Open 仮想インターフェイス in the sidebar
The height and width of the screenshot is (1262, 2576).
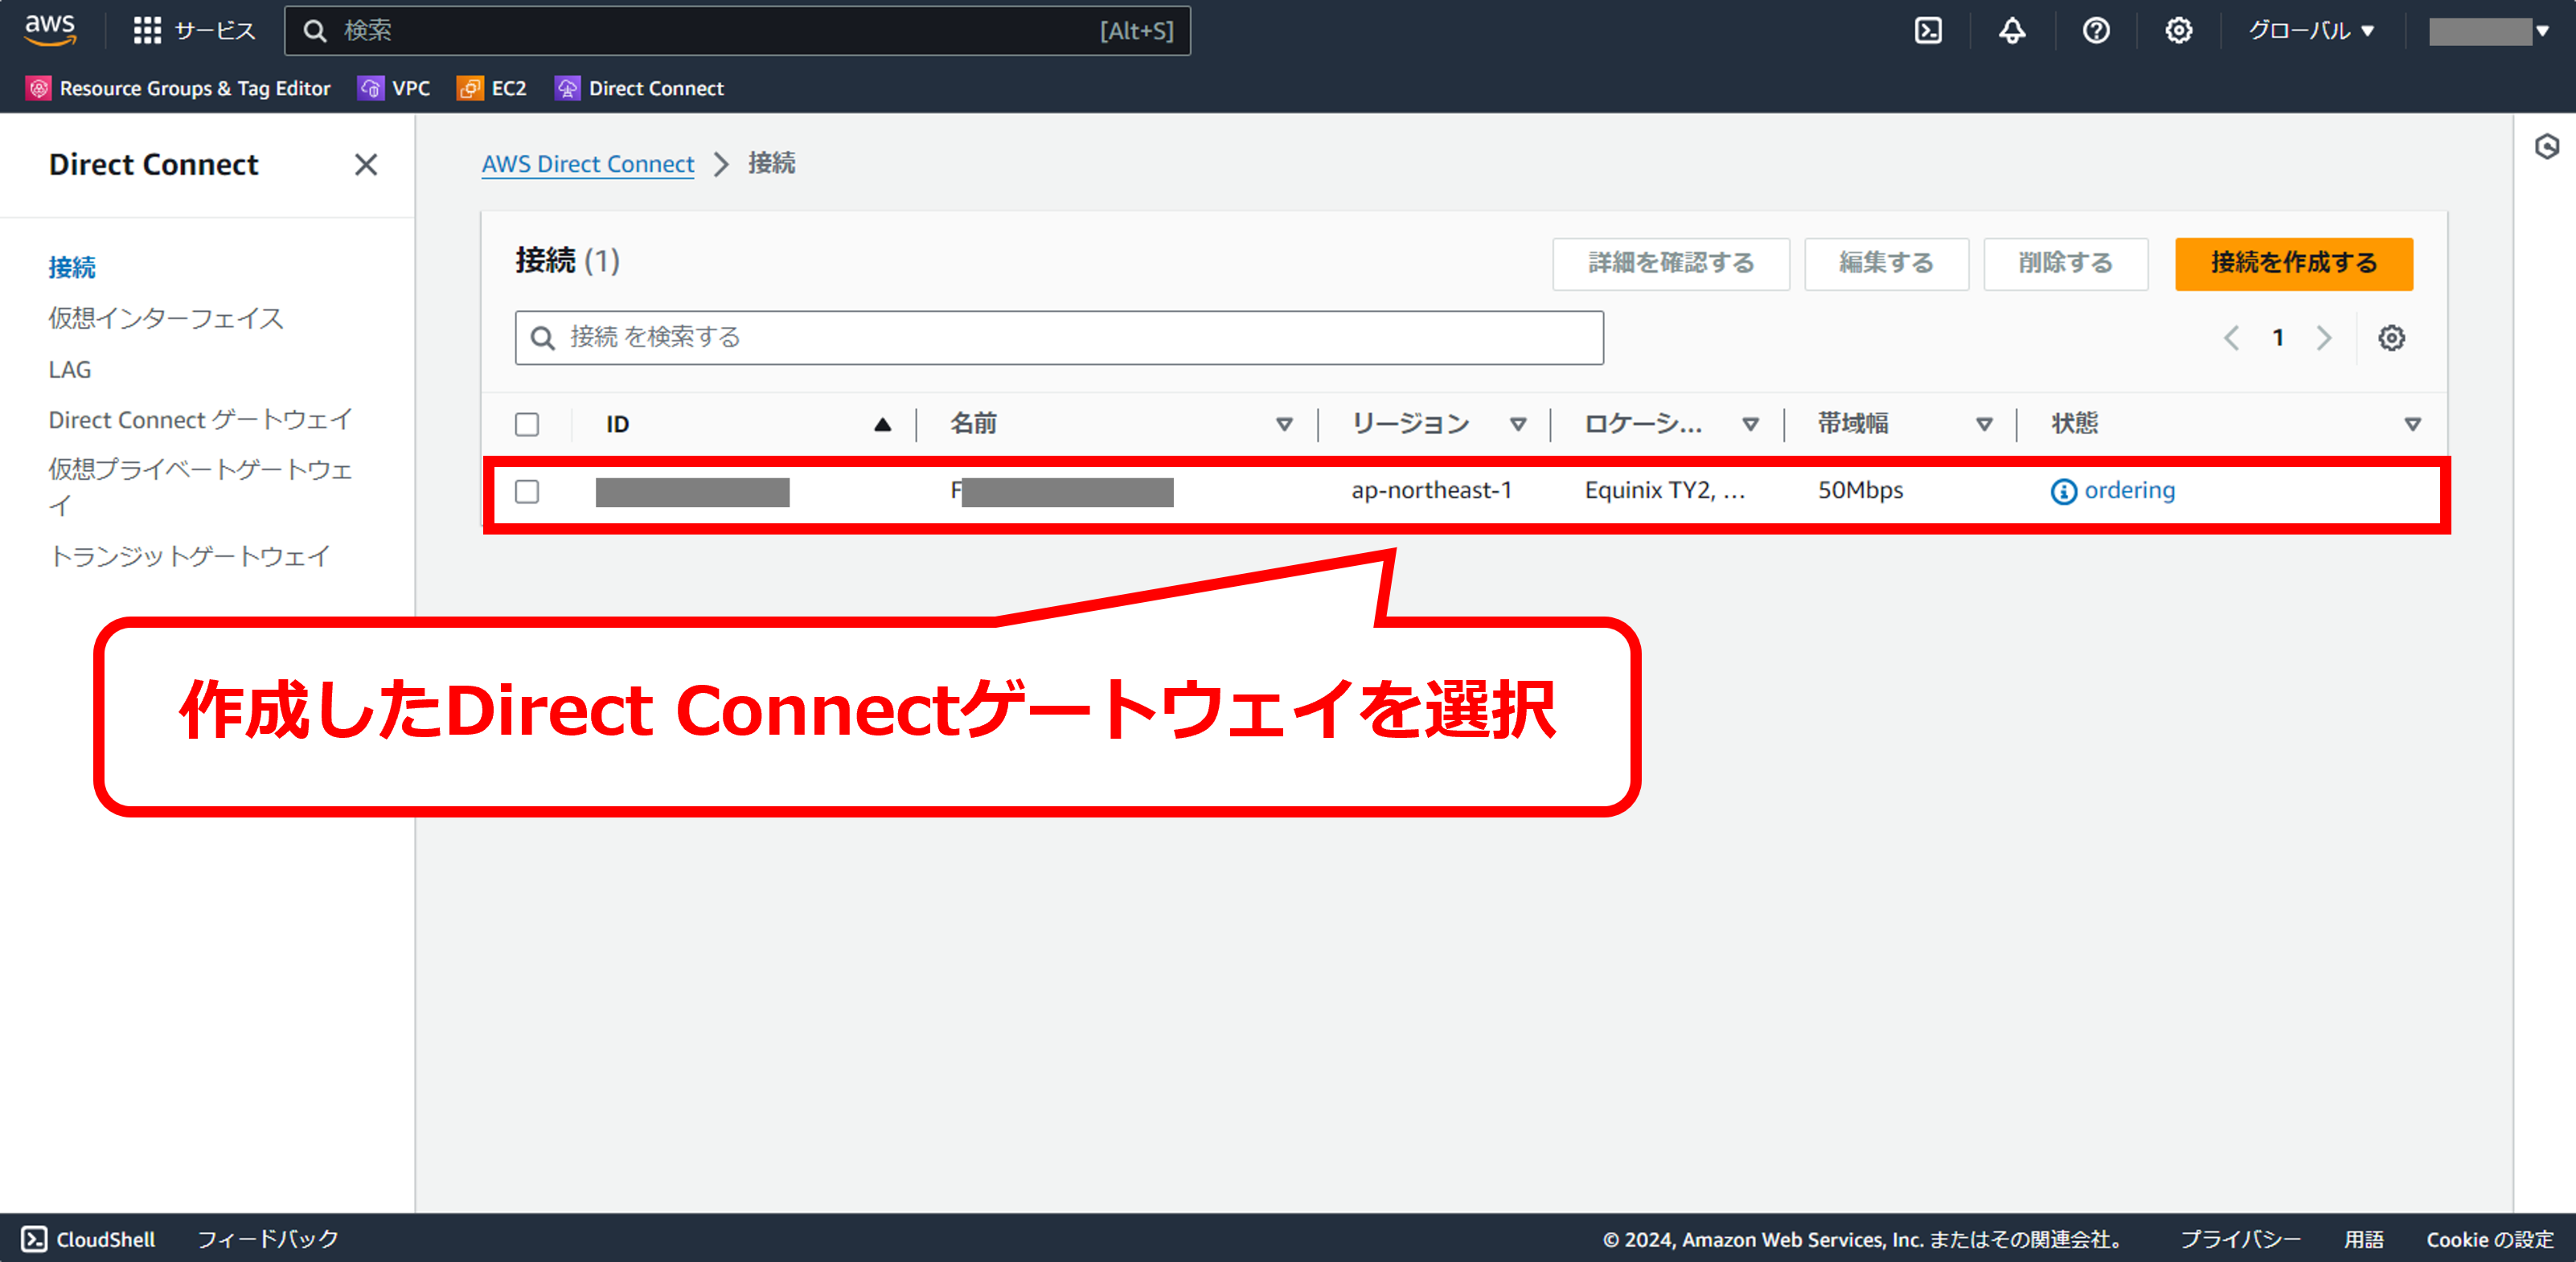coord(166,318)
